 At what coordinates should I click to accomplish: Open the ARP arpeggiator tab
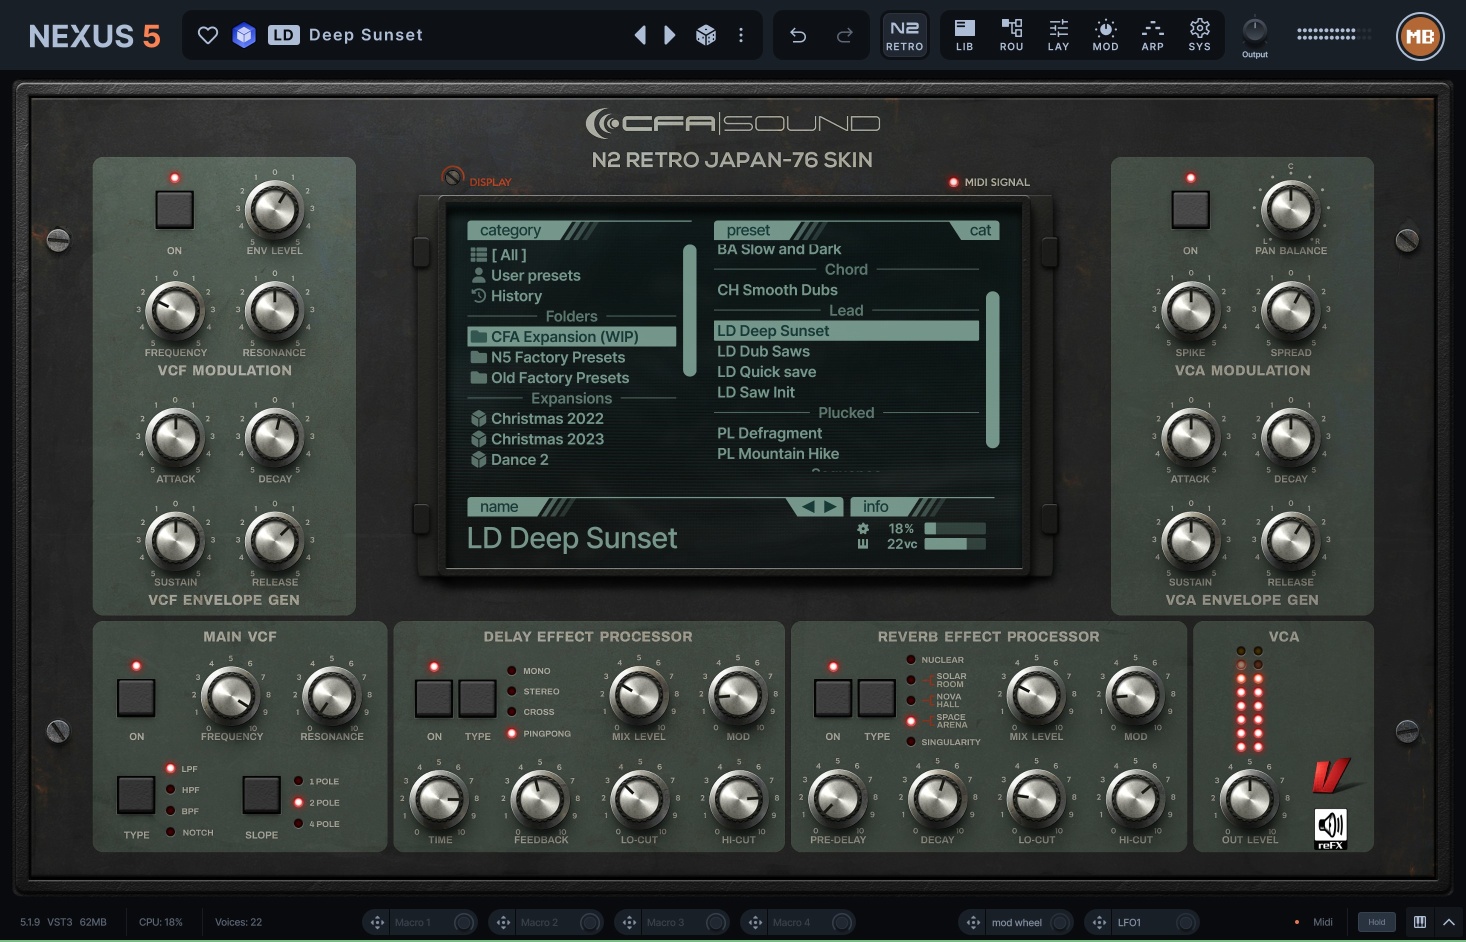point(1152,35)
